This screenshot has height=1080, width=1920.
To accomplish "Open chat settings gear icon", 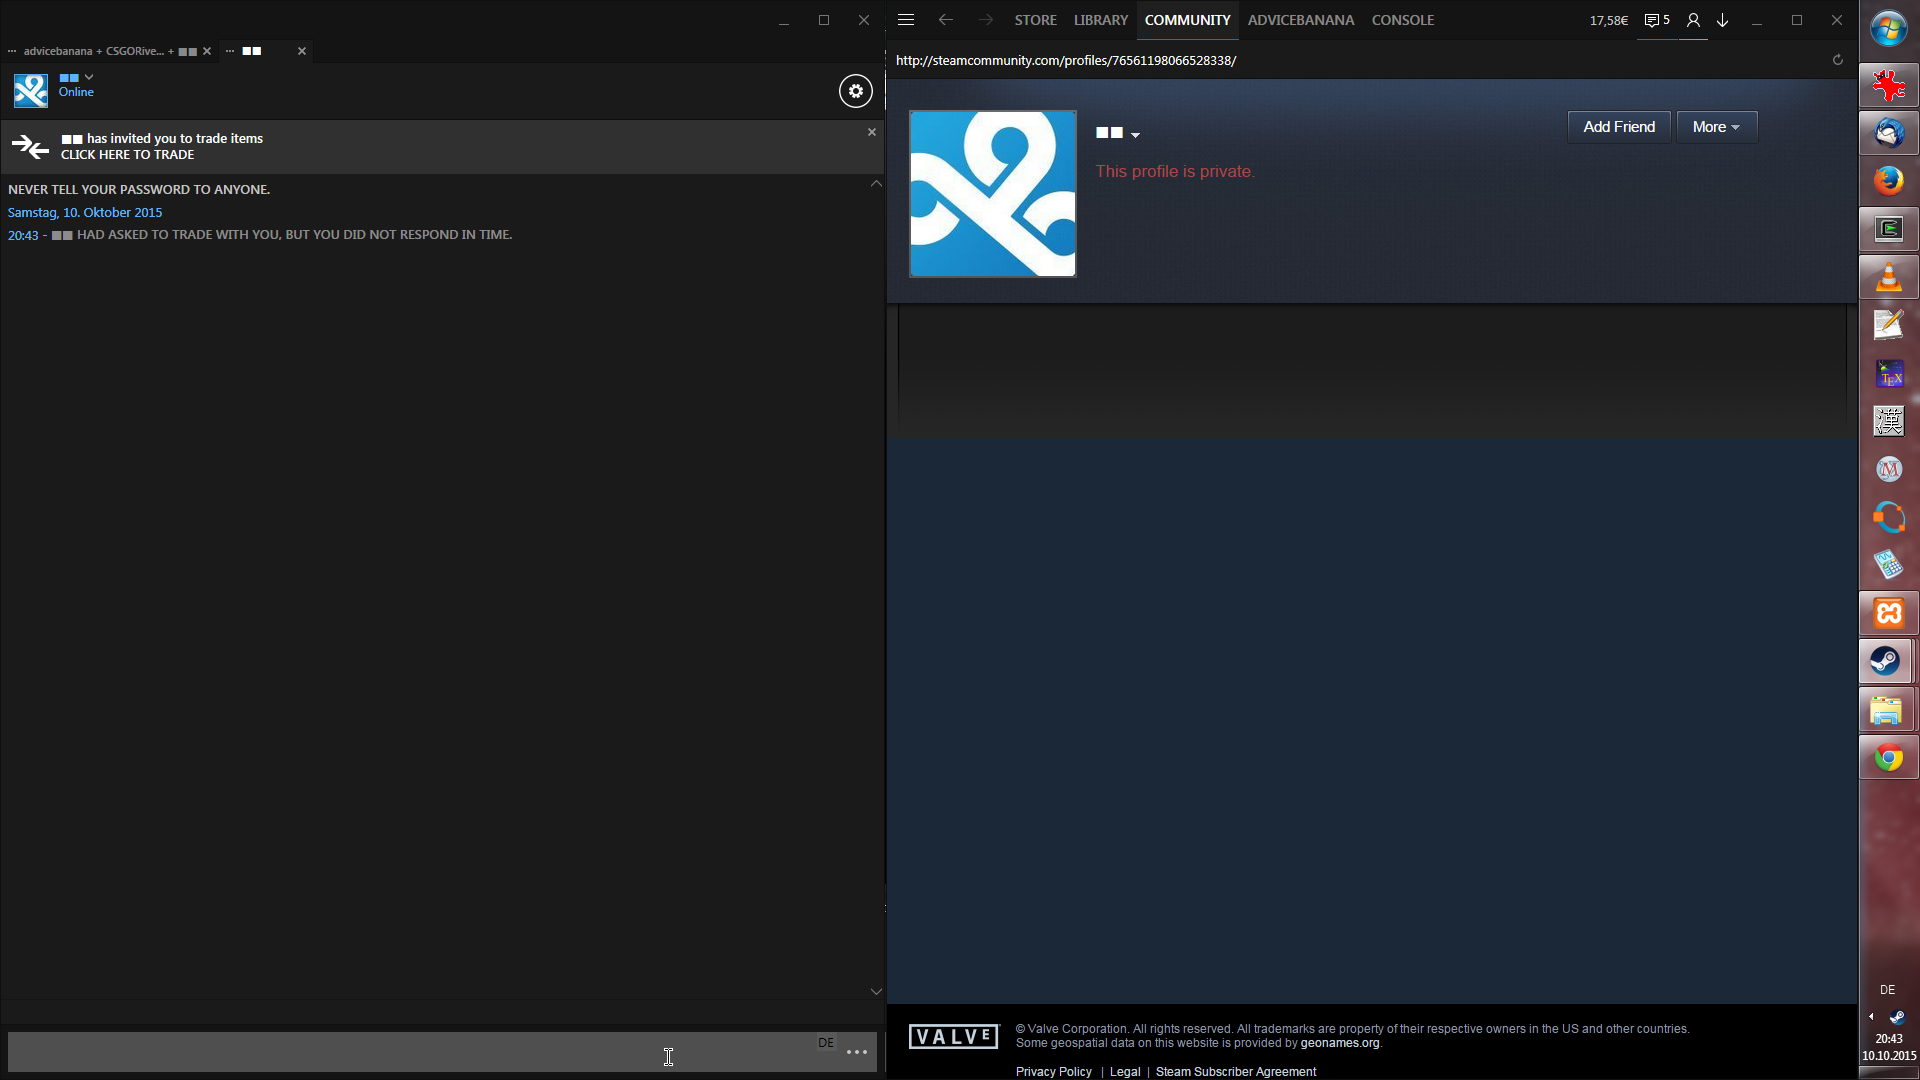I will (855, 91).
